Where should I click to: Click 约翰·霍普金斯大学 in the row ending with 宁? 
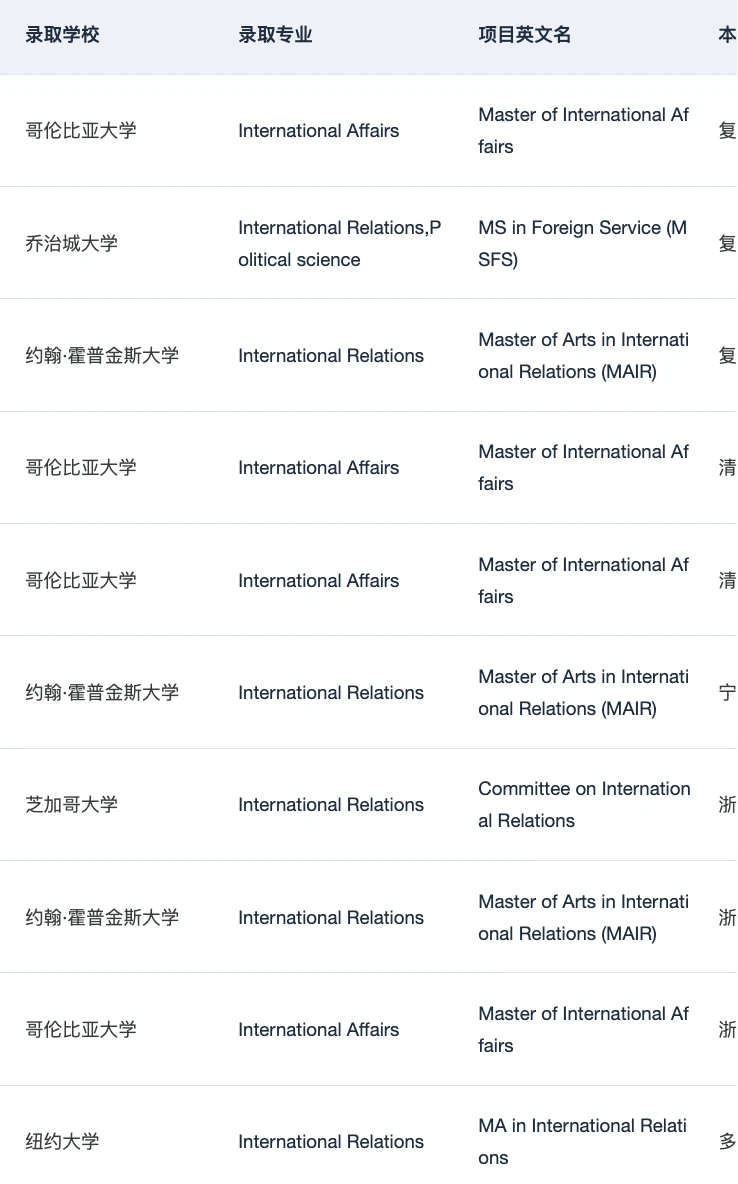pyautogui.click(x=102, y=692)
